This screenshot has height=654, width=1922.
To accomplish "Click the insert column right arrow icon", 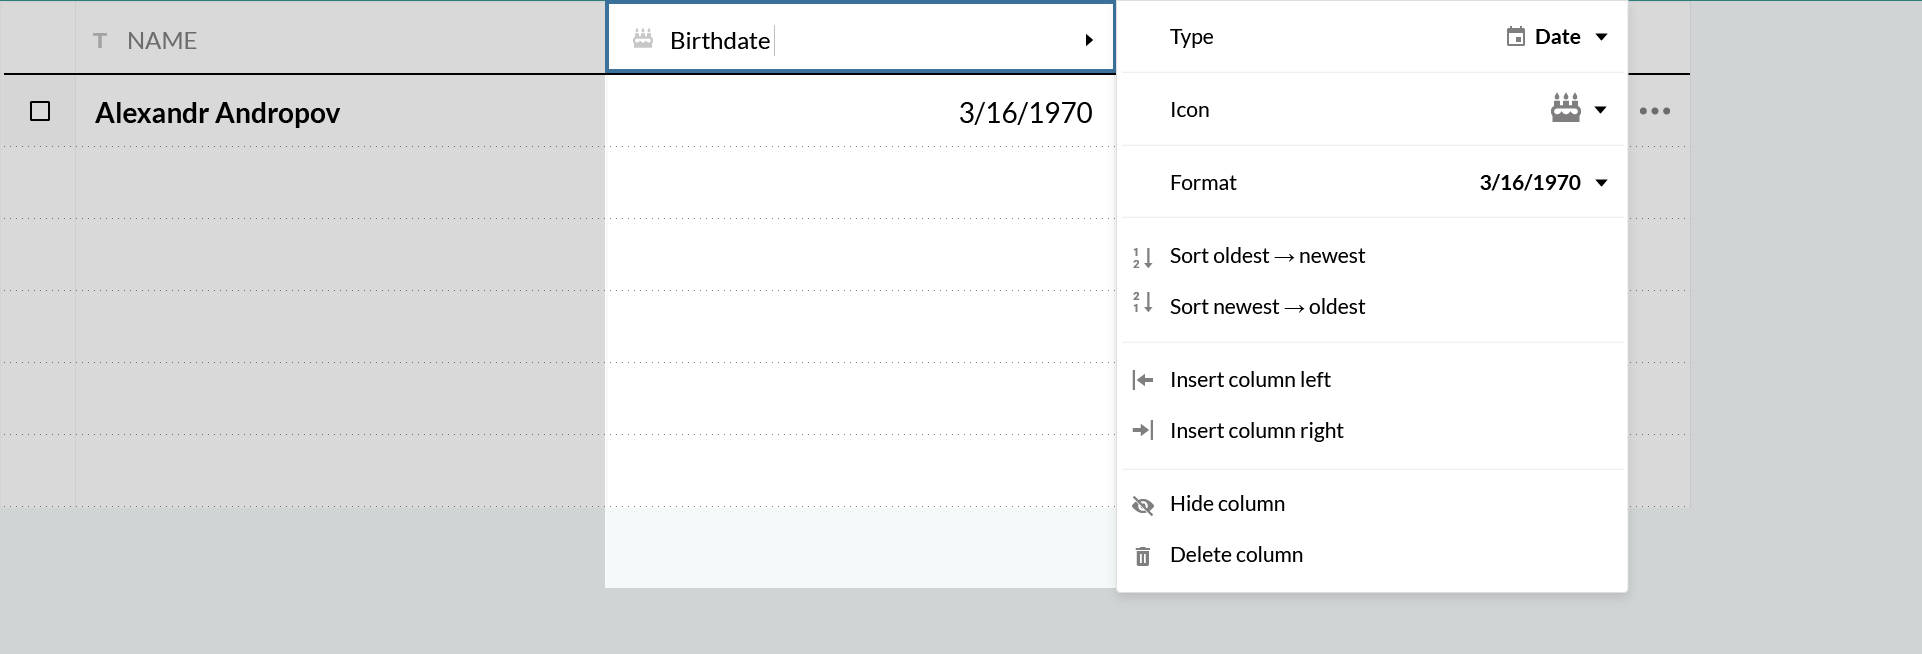I will click(x=1142, y=430).
